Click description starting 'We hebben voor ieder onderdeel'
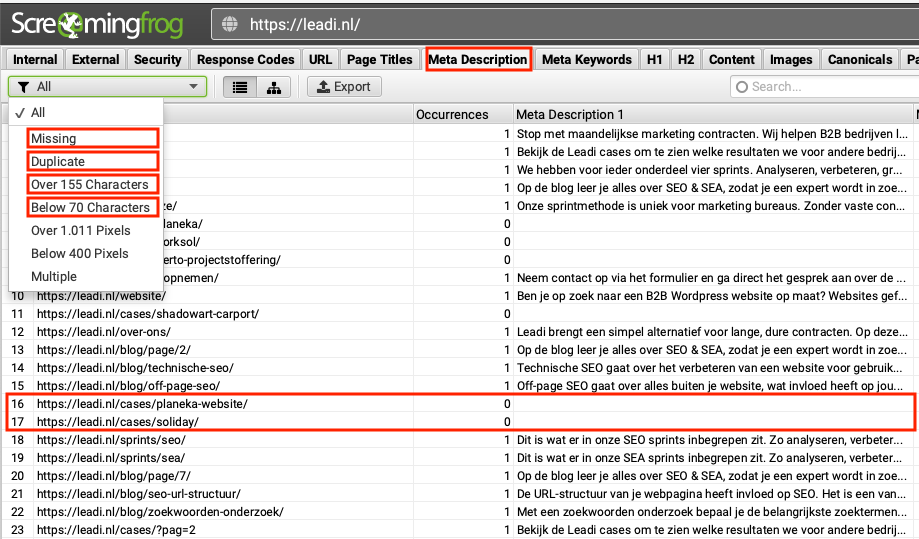Screen dimensions: 919x539 [x=709, y=170]
